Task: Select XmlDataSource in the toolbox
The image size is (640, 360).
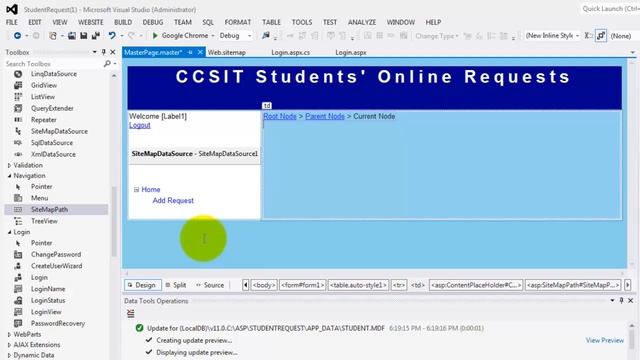Action: coord(53,154)
